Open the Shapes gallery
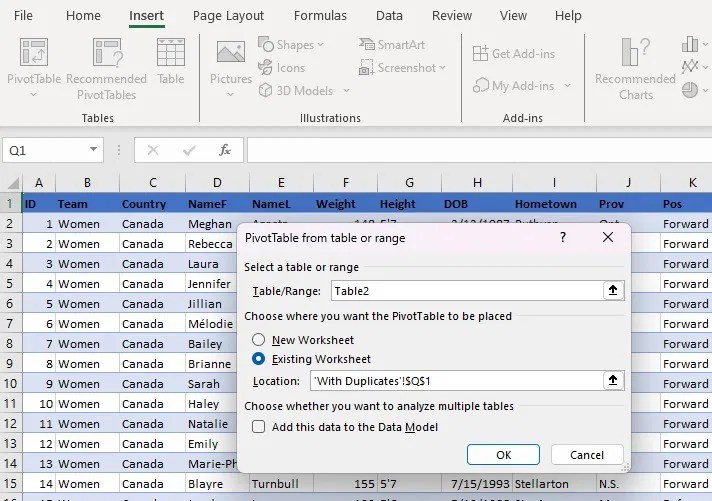The width and height of the screenshot is (712, 501). 291,45
